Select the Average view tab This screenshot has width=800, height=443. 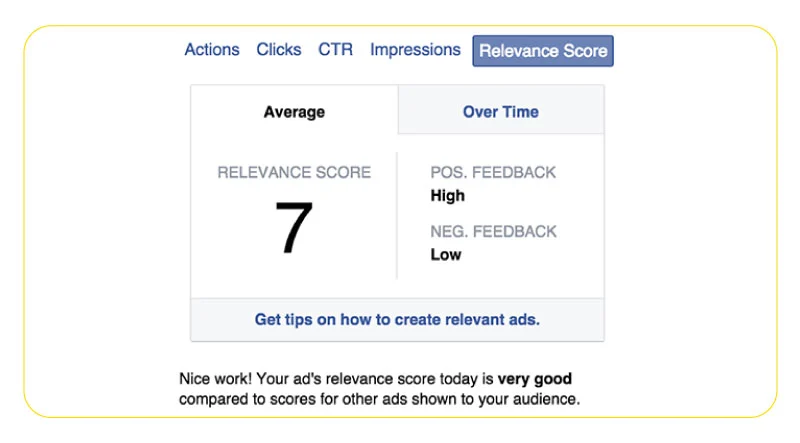click(x=294, y=111)
